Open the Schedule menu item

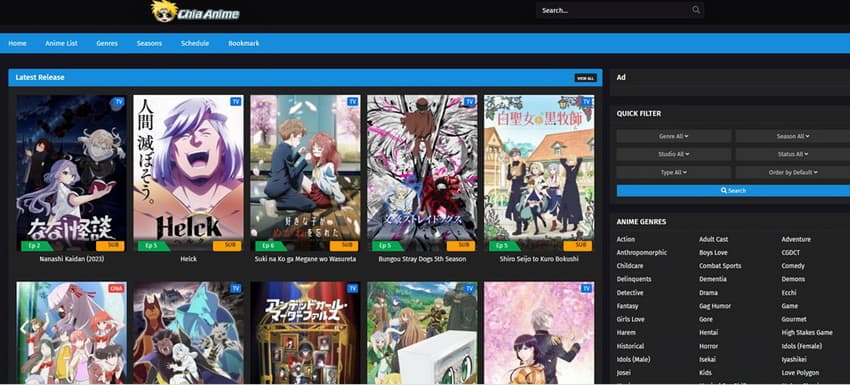coord(195,43)
